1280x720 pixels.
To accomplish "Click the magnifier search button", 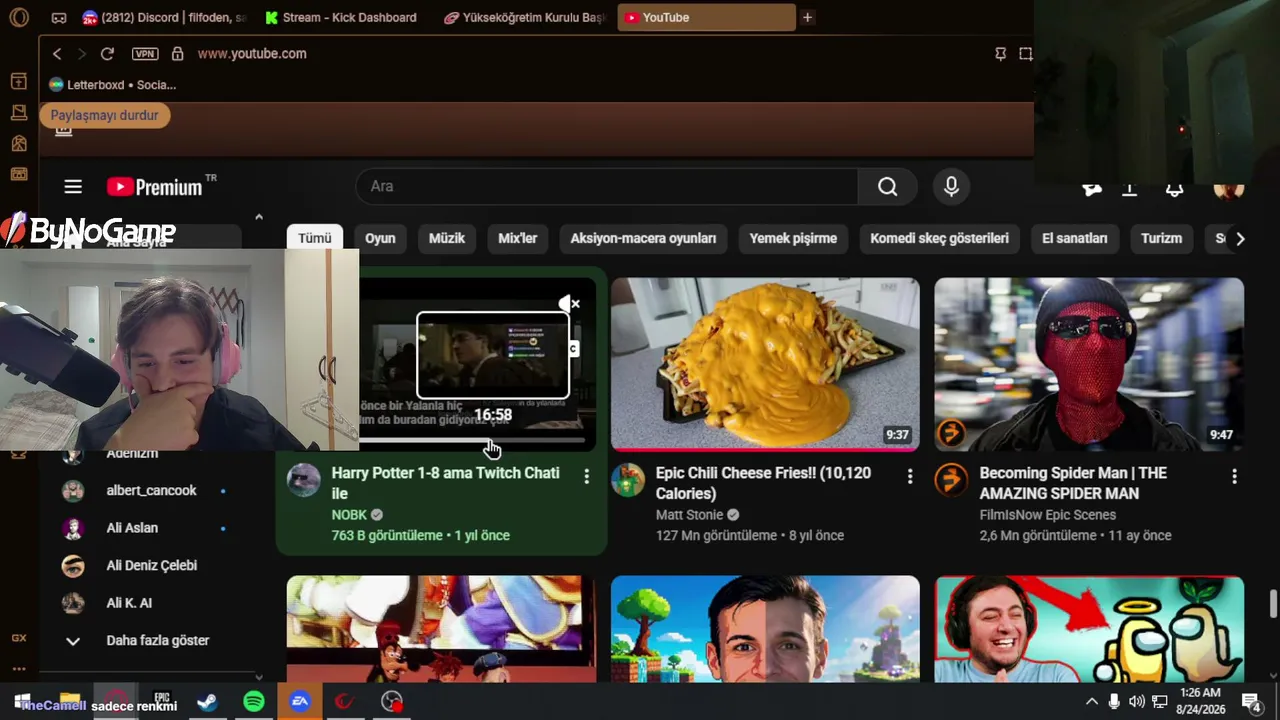I will coord(887,187).
